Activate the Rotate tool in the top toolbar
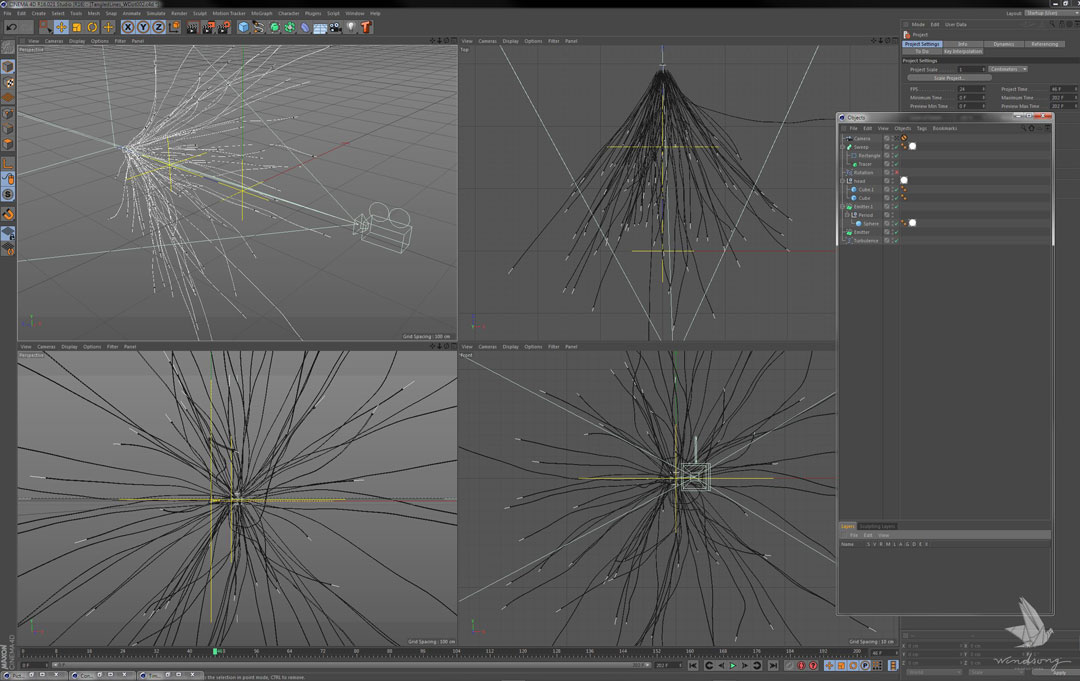 click(92, 27)
